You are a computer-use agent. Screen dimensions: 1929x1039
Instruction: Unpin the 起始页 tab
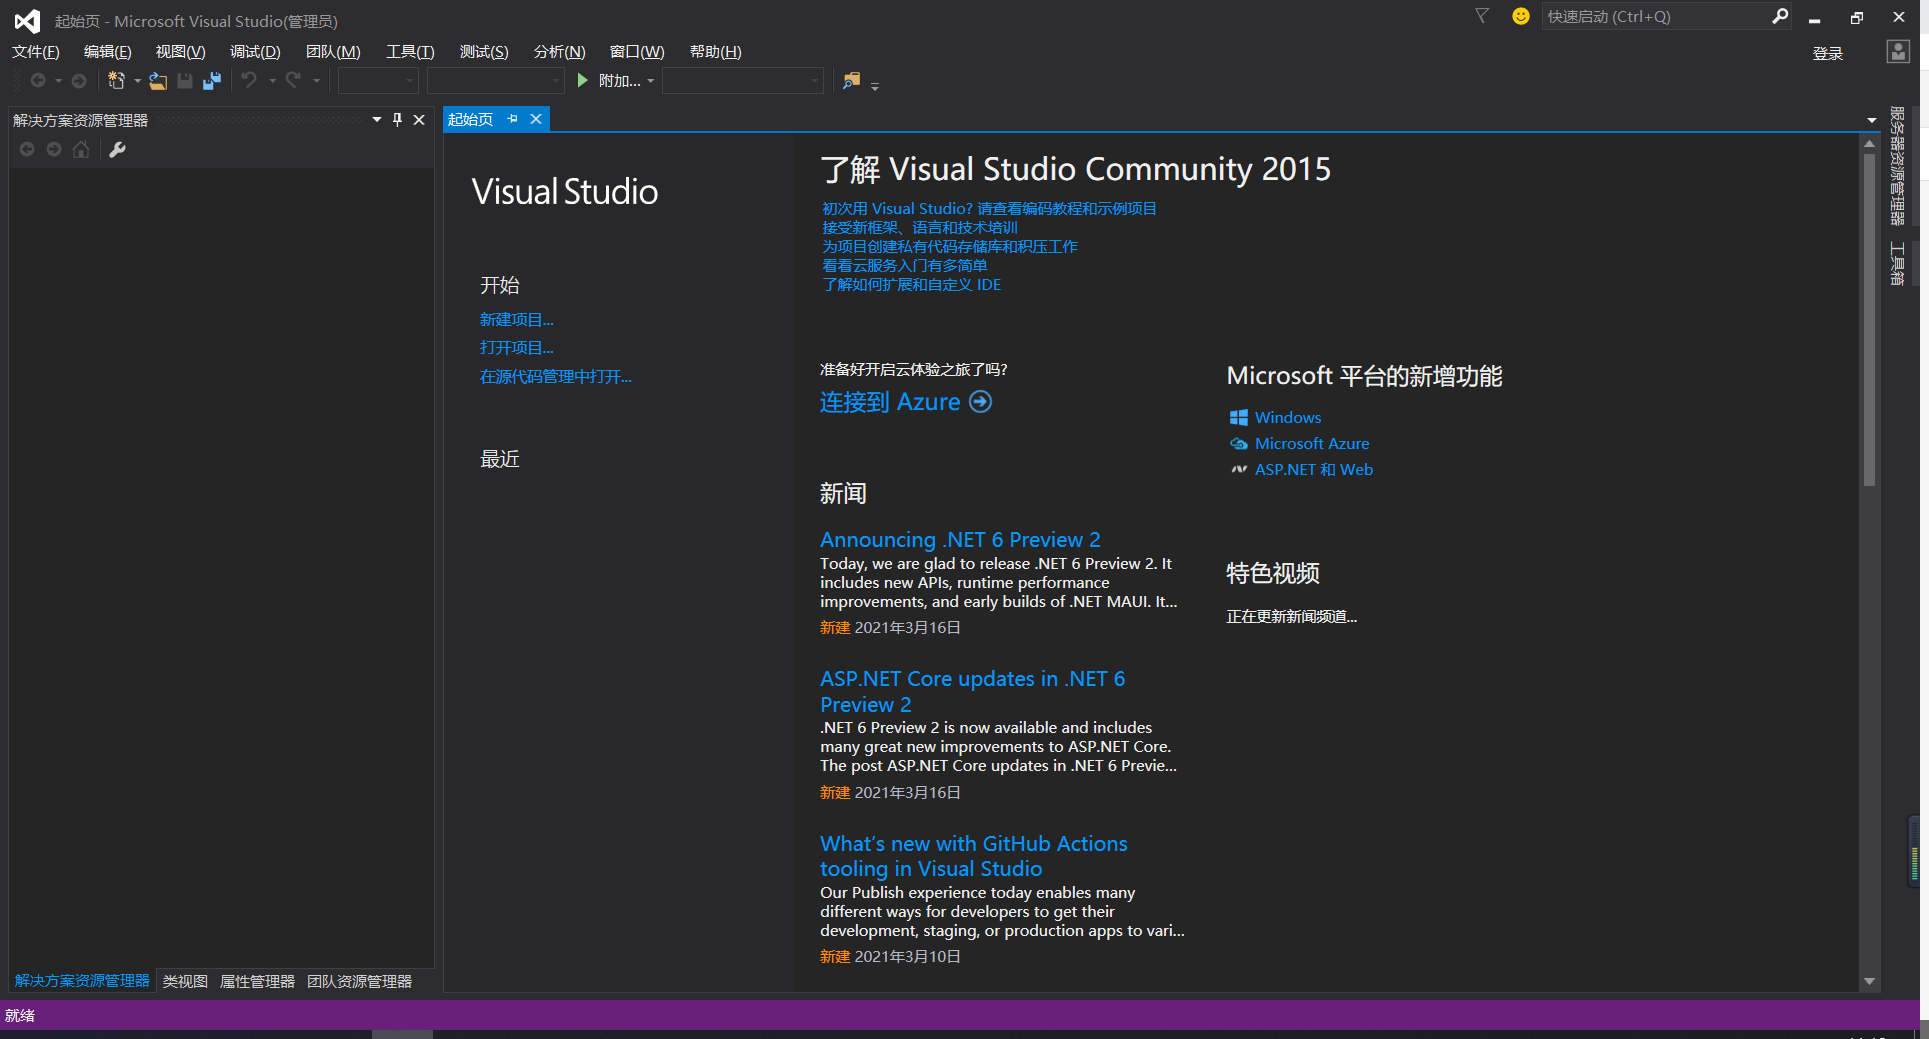click(512, 118)
